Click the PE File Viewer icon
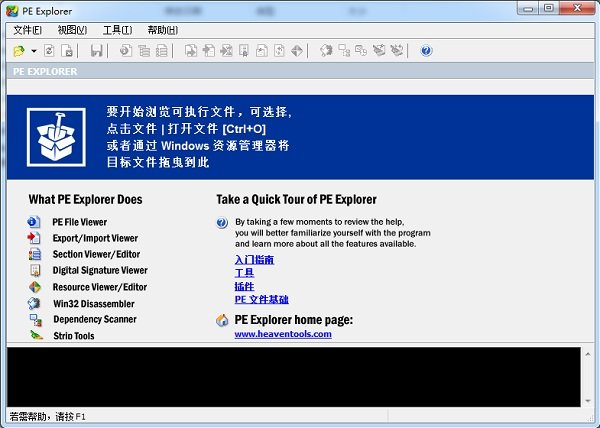Image resolution: width=600 pixels, height=428 pixels. [x=33, y=222]
